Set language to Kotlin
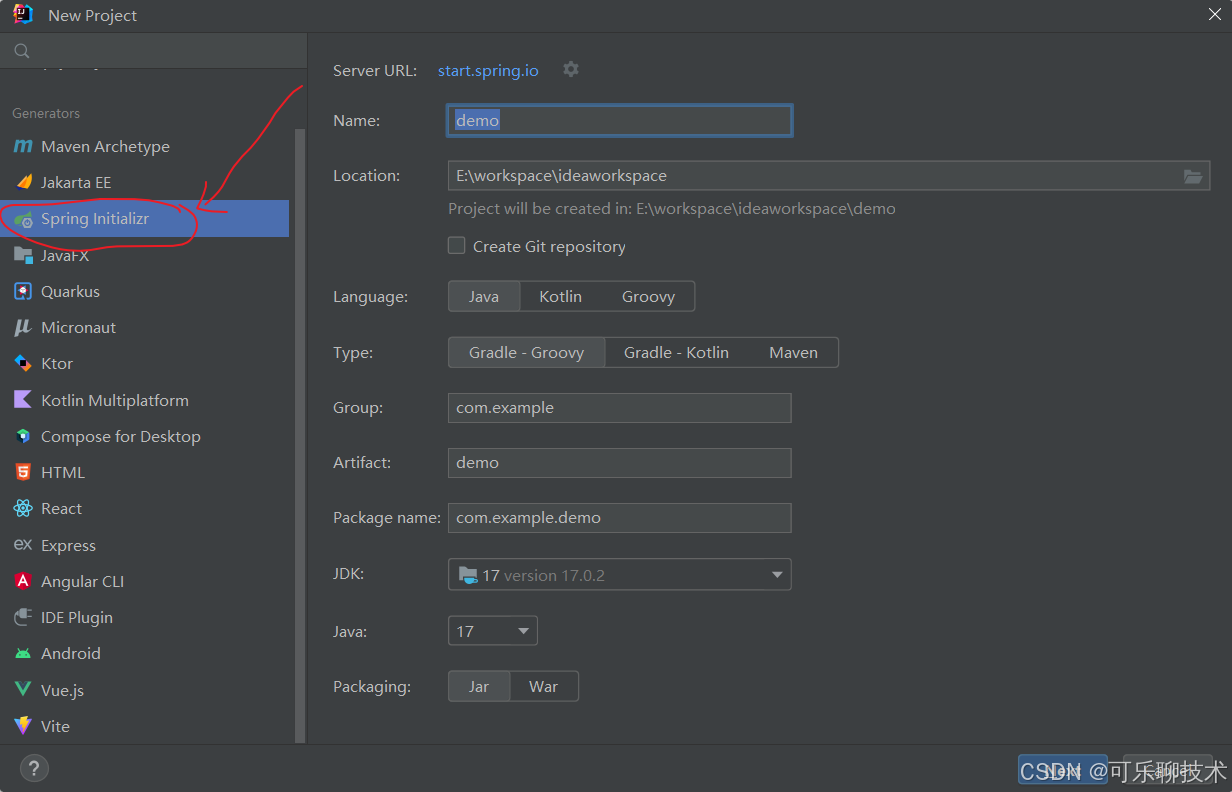The width and height of the screenshot is (1232, 792). tap(560, 297)
